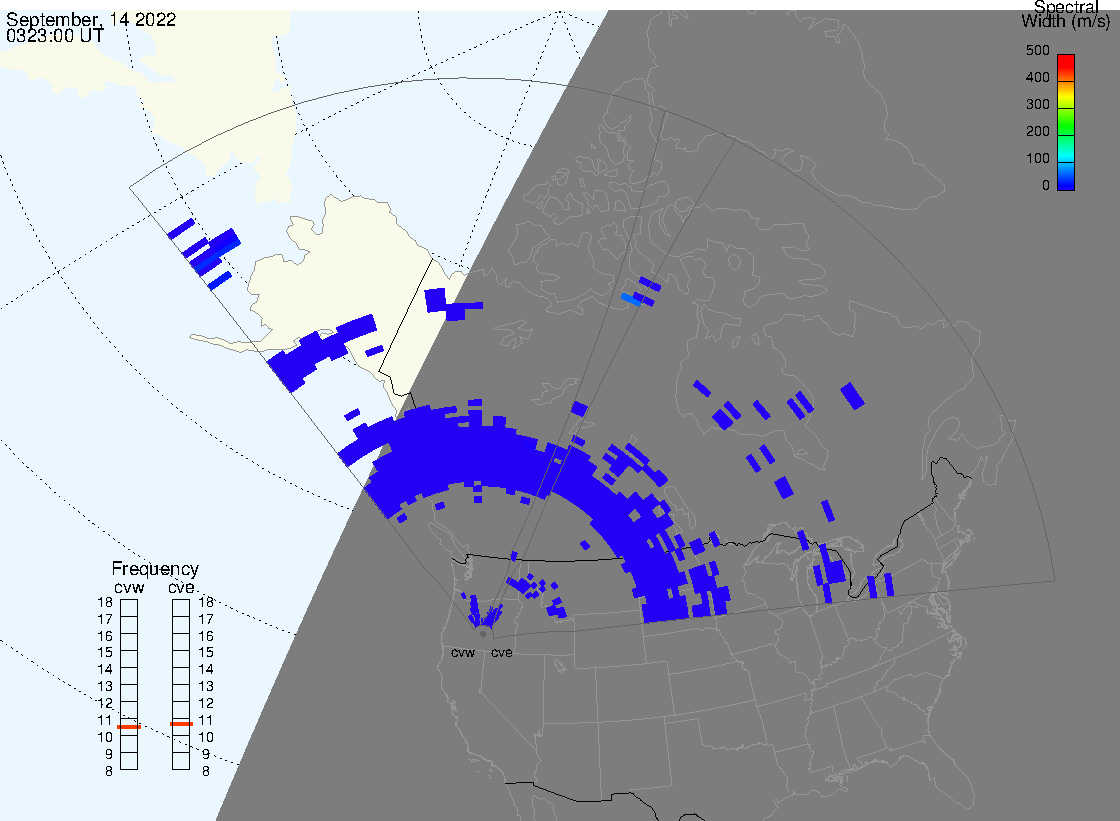Viewport: 1120px width, 821px height.
Task: Click the red cvw frequency marker
Action: [129, 727]
